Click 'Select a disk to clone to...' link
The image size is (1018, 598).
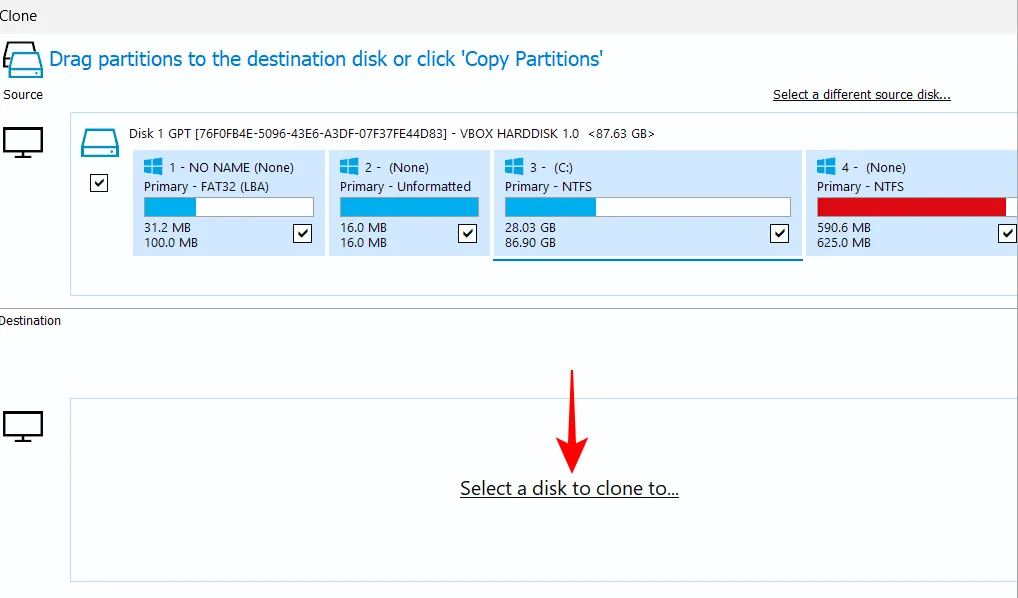pos(569,488)
